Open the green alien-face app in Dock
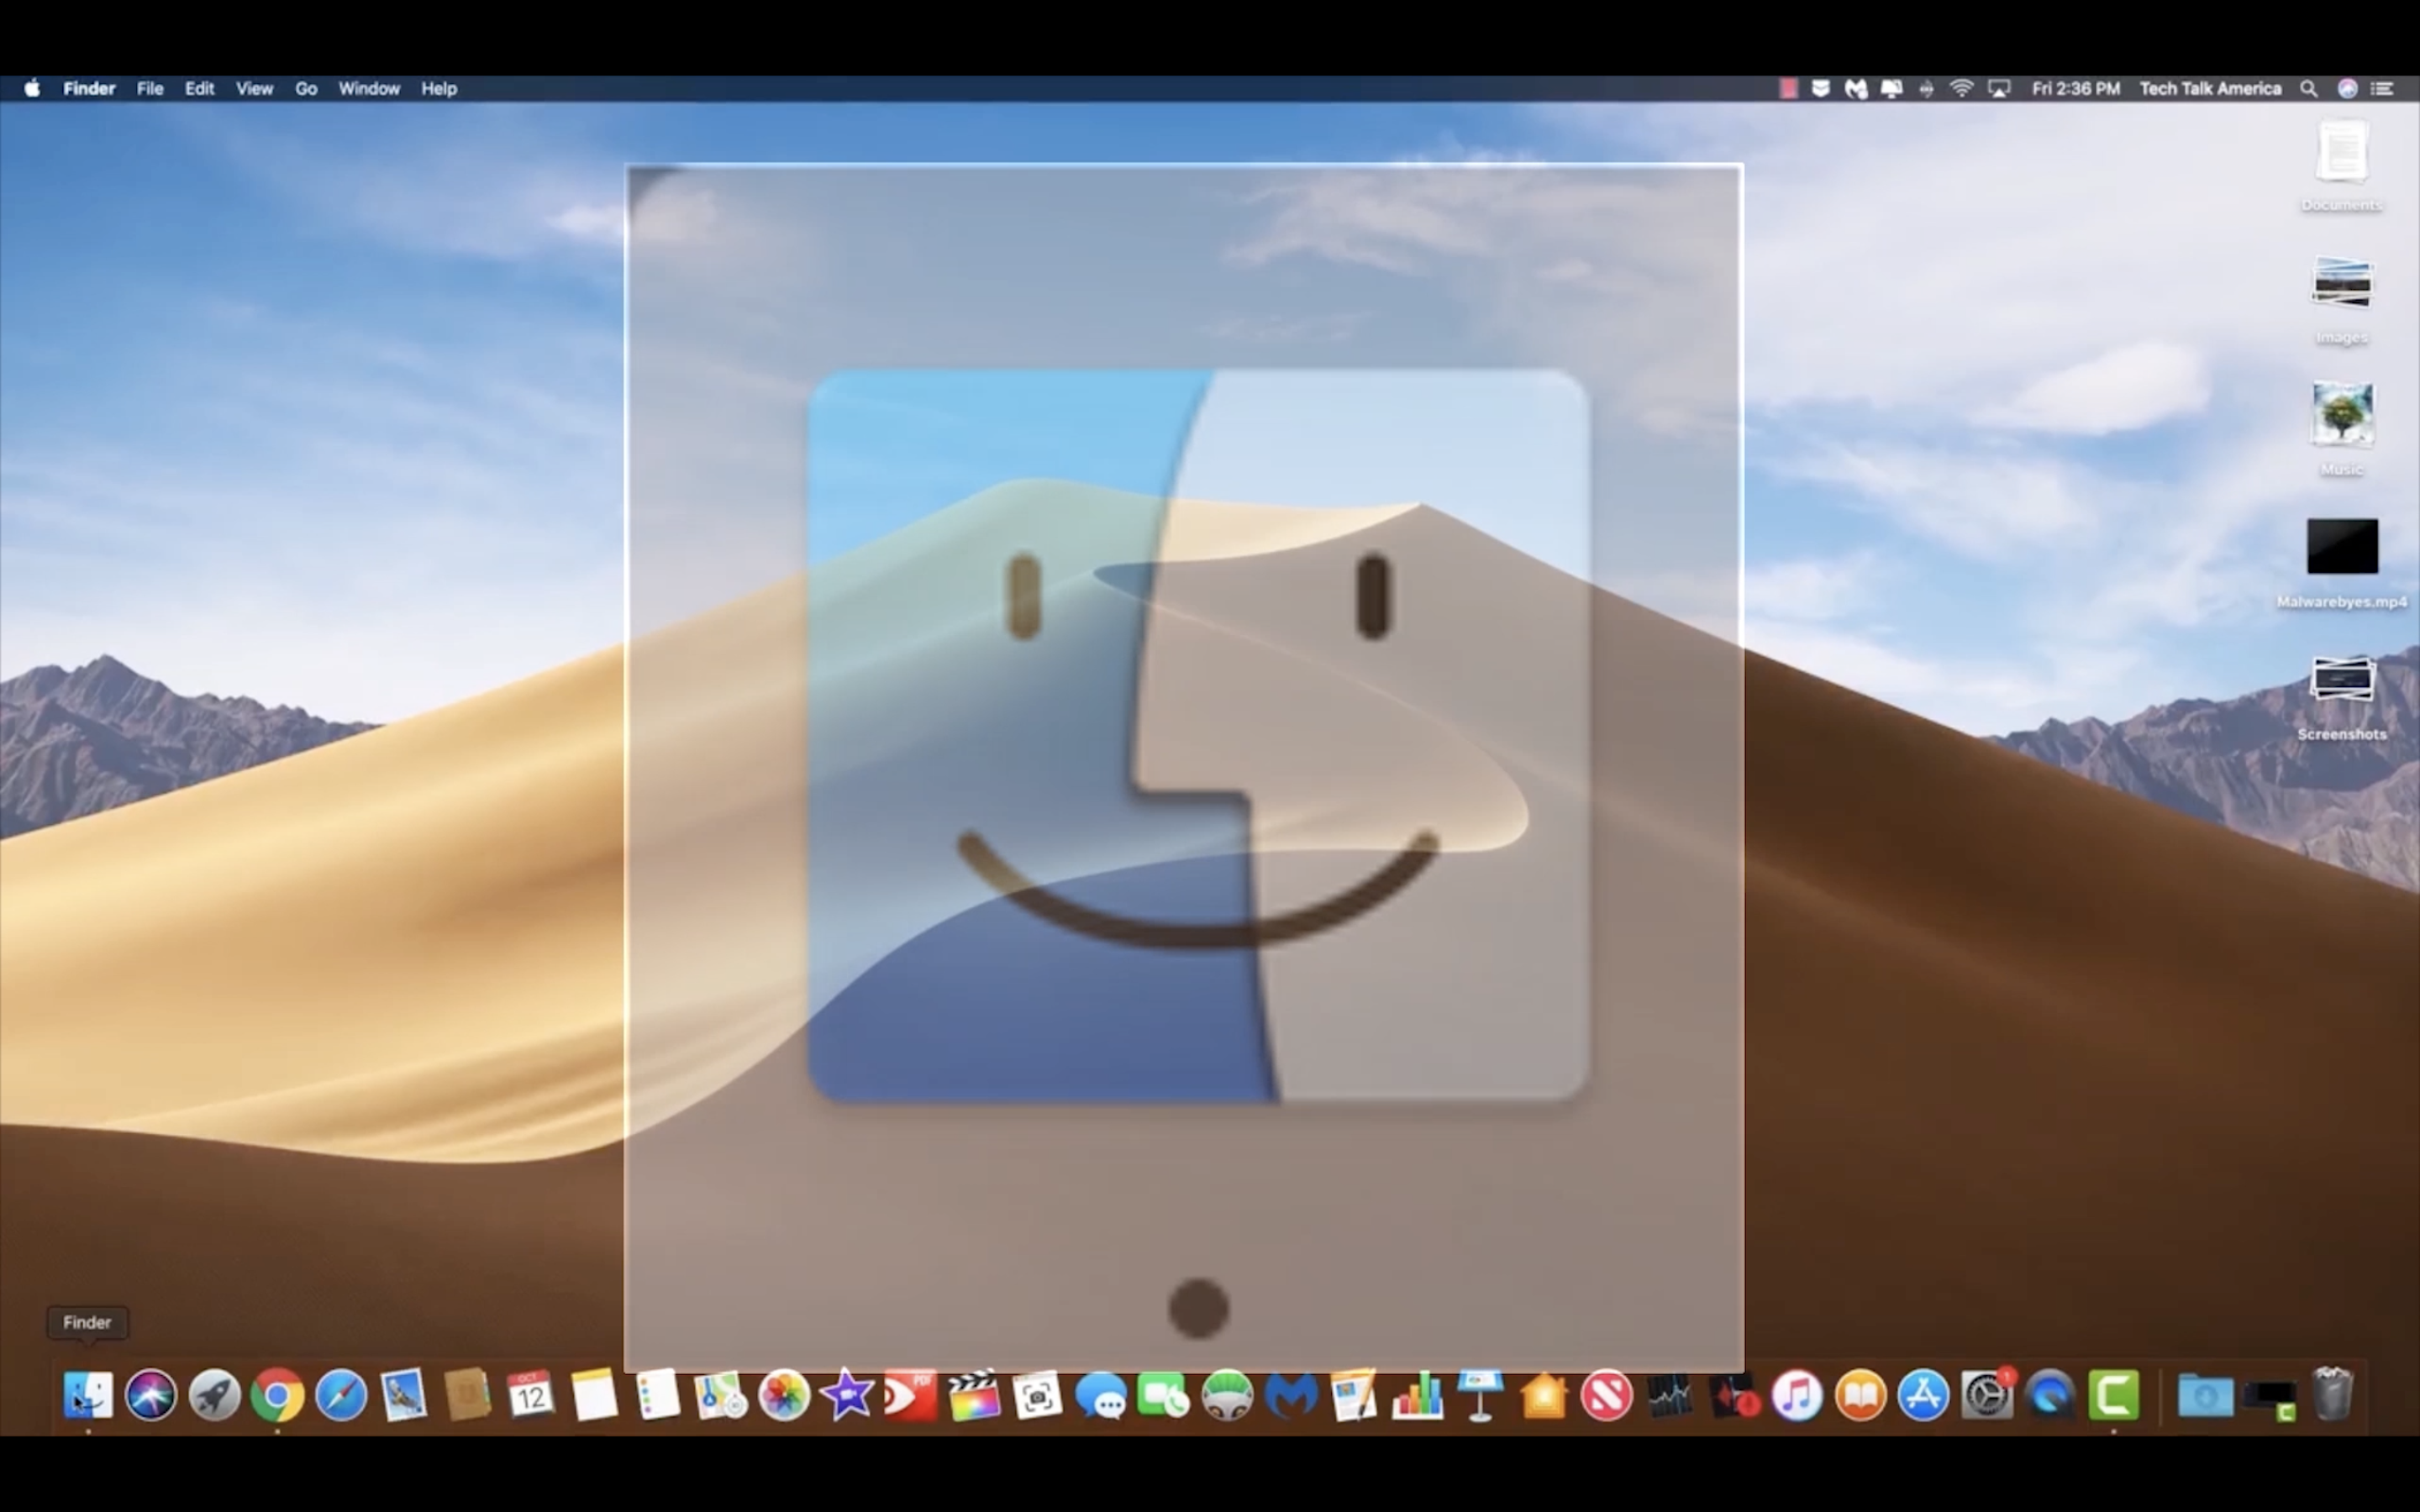Image resolution: width=2420 pixels, height=1512 pixels. tap(1227, 1395)
